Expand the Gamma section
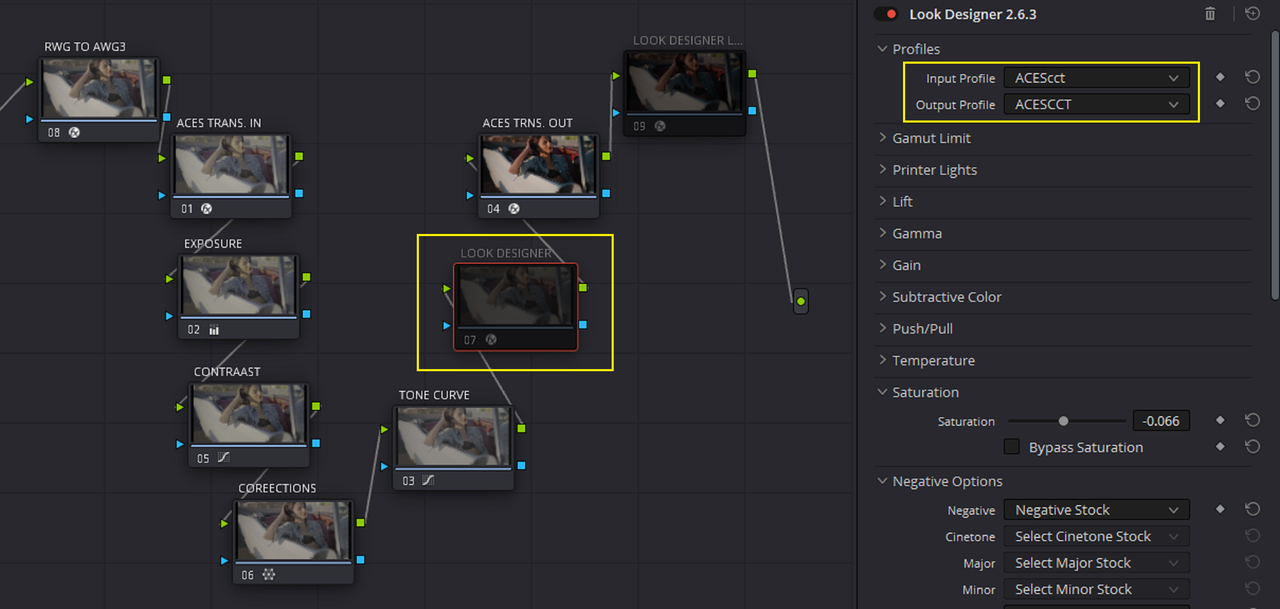 point(883,233)
